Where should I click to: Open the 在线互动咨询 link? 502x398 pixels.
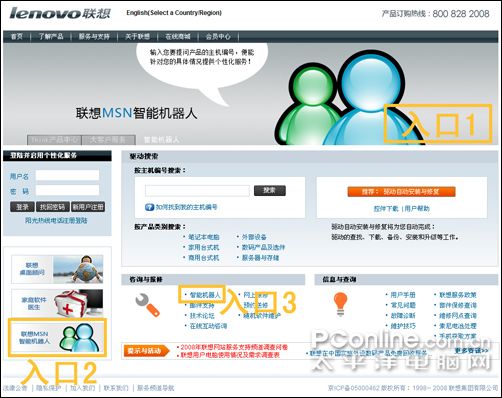208,326
